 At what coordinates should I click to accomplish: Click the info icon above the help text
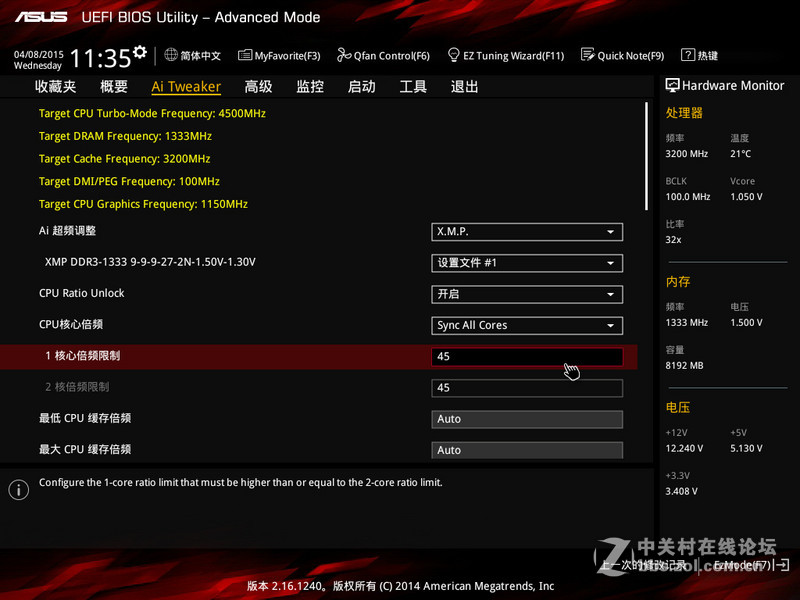click(18, 489)
